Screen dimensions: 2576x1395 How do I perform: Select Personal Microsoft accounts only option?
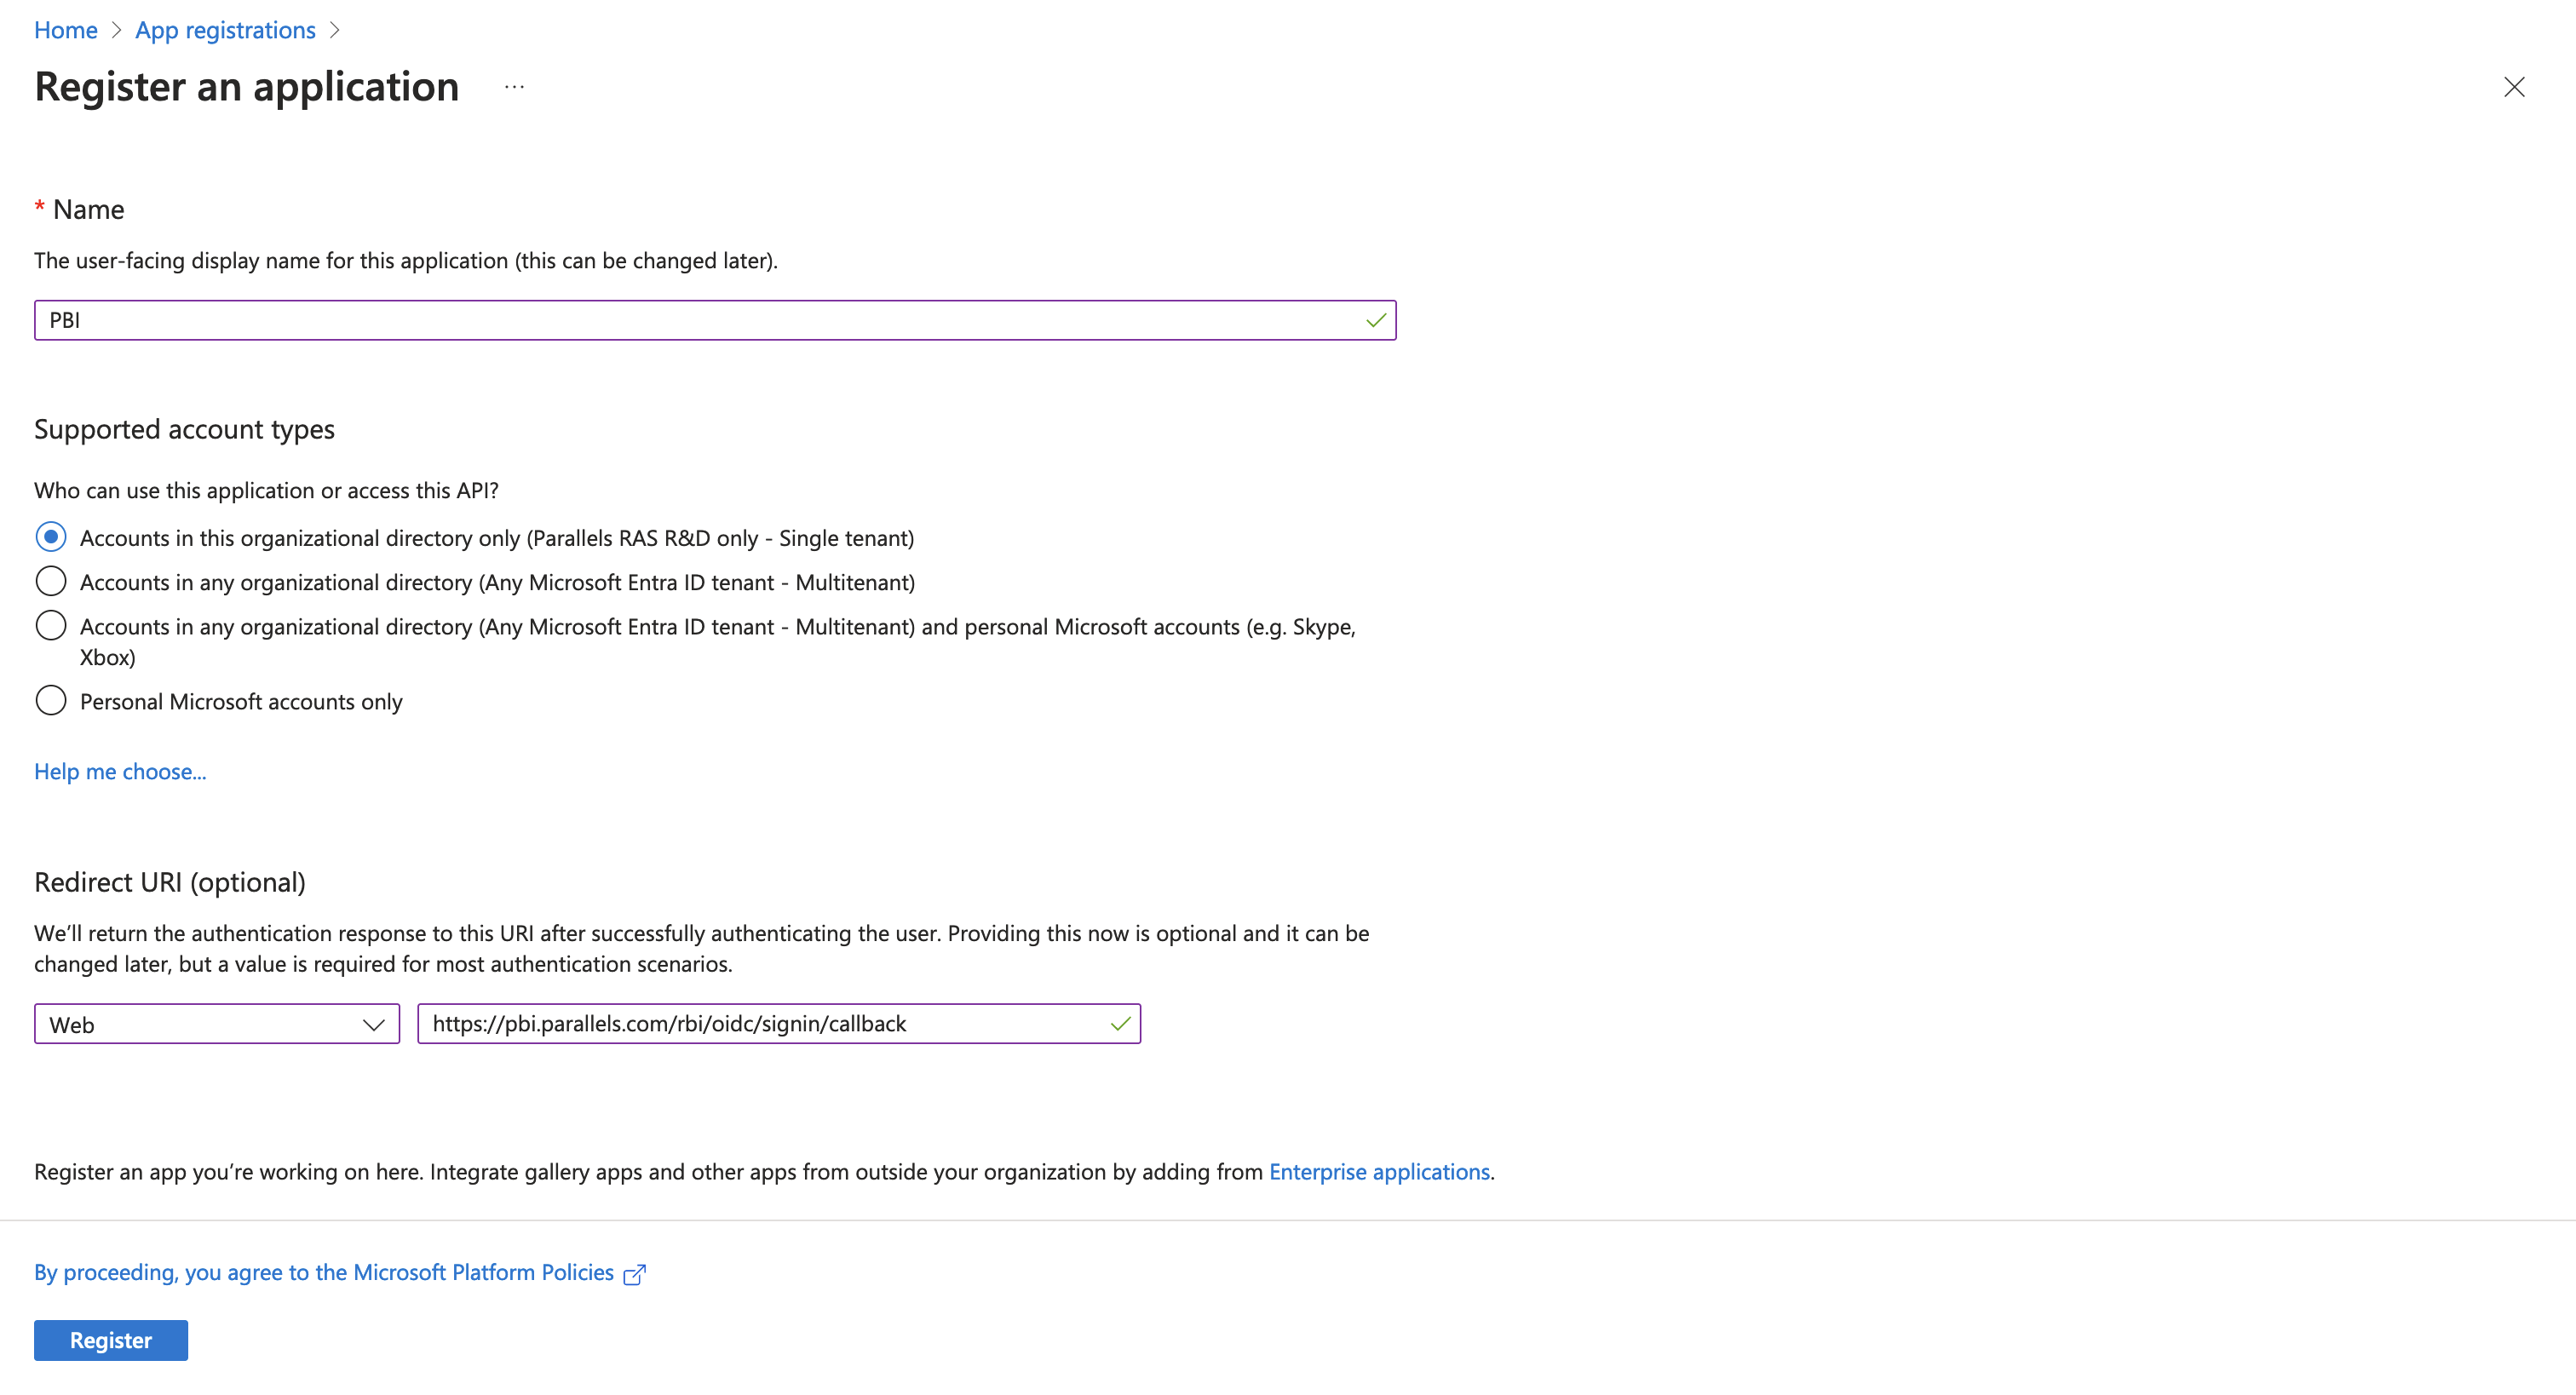click(51, 700)
